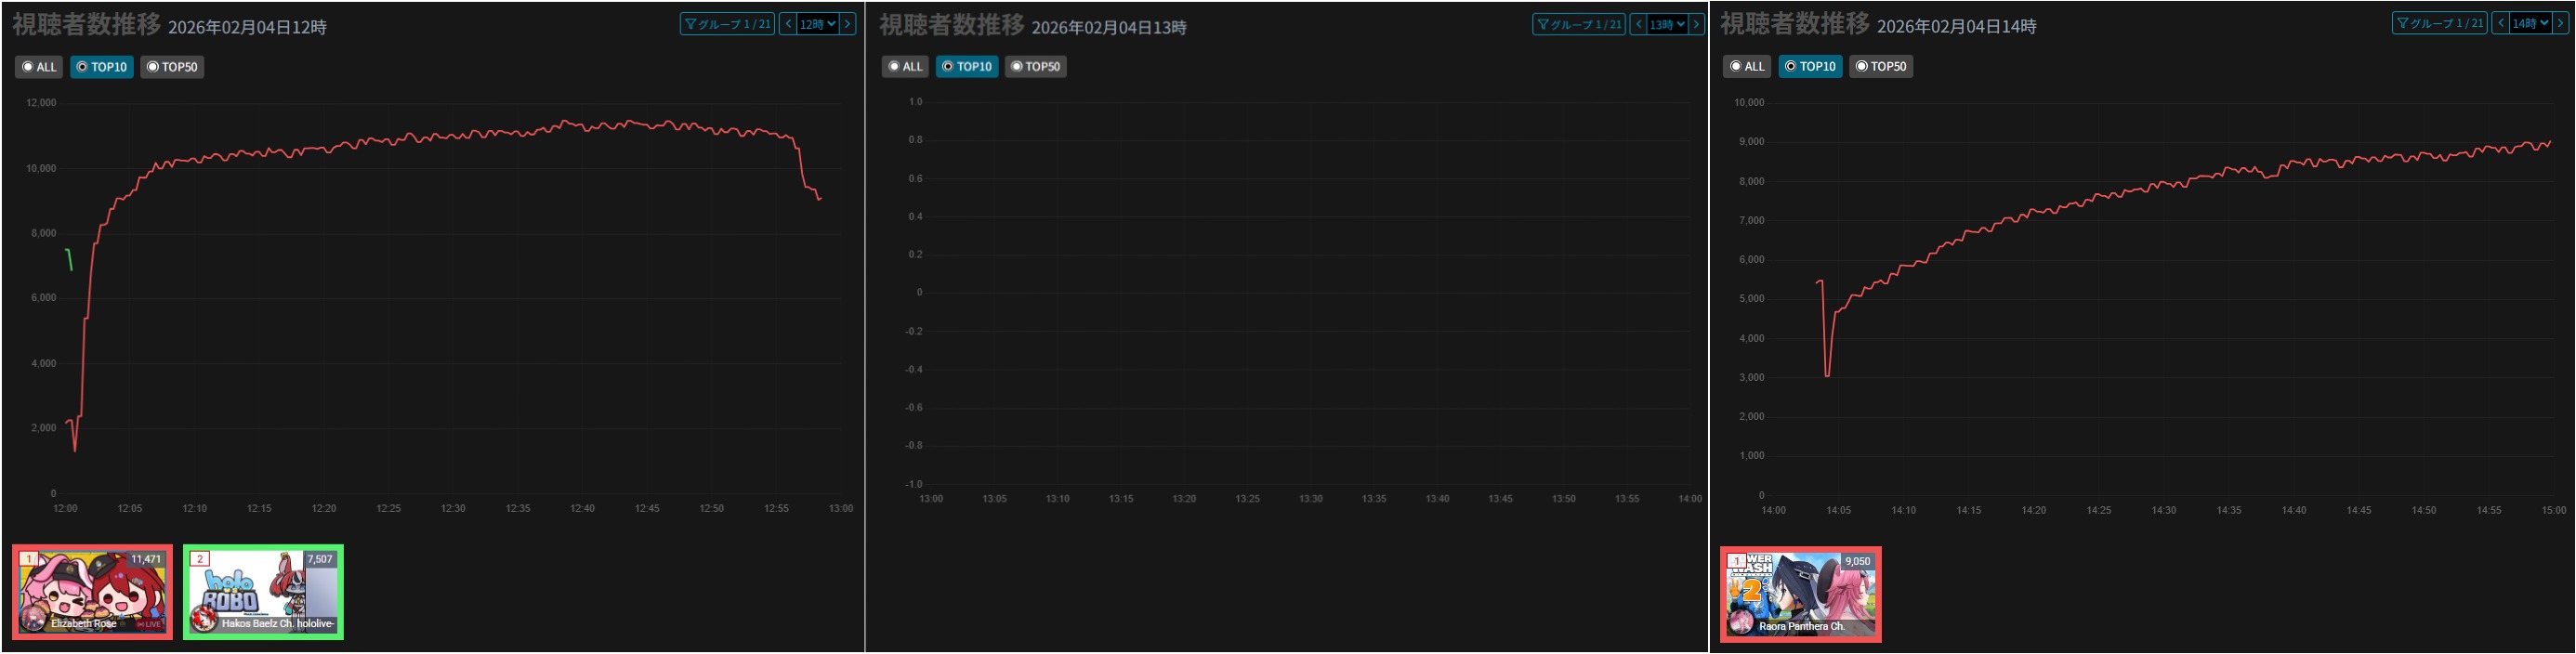Click the heading 2026年02月04日14時
This screenshot has width=2576, height=654.
(1956, 27)
